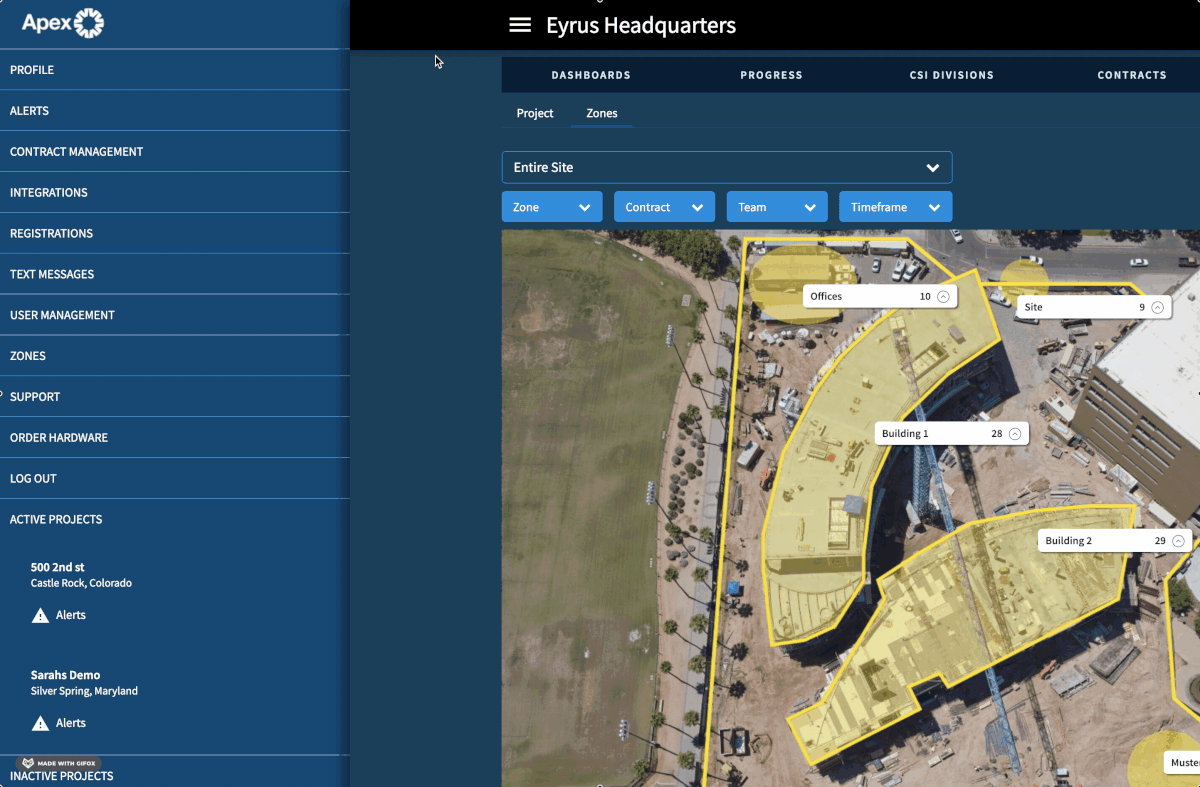This screenshot has width=1200, height=787.
Task: Open the Contract filter dropdown
Action: [664, 206]
